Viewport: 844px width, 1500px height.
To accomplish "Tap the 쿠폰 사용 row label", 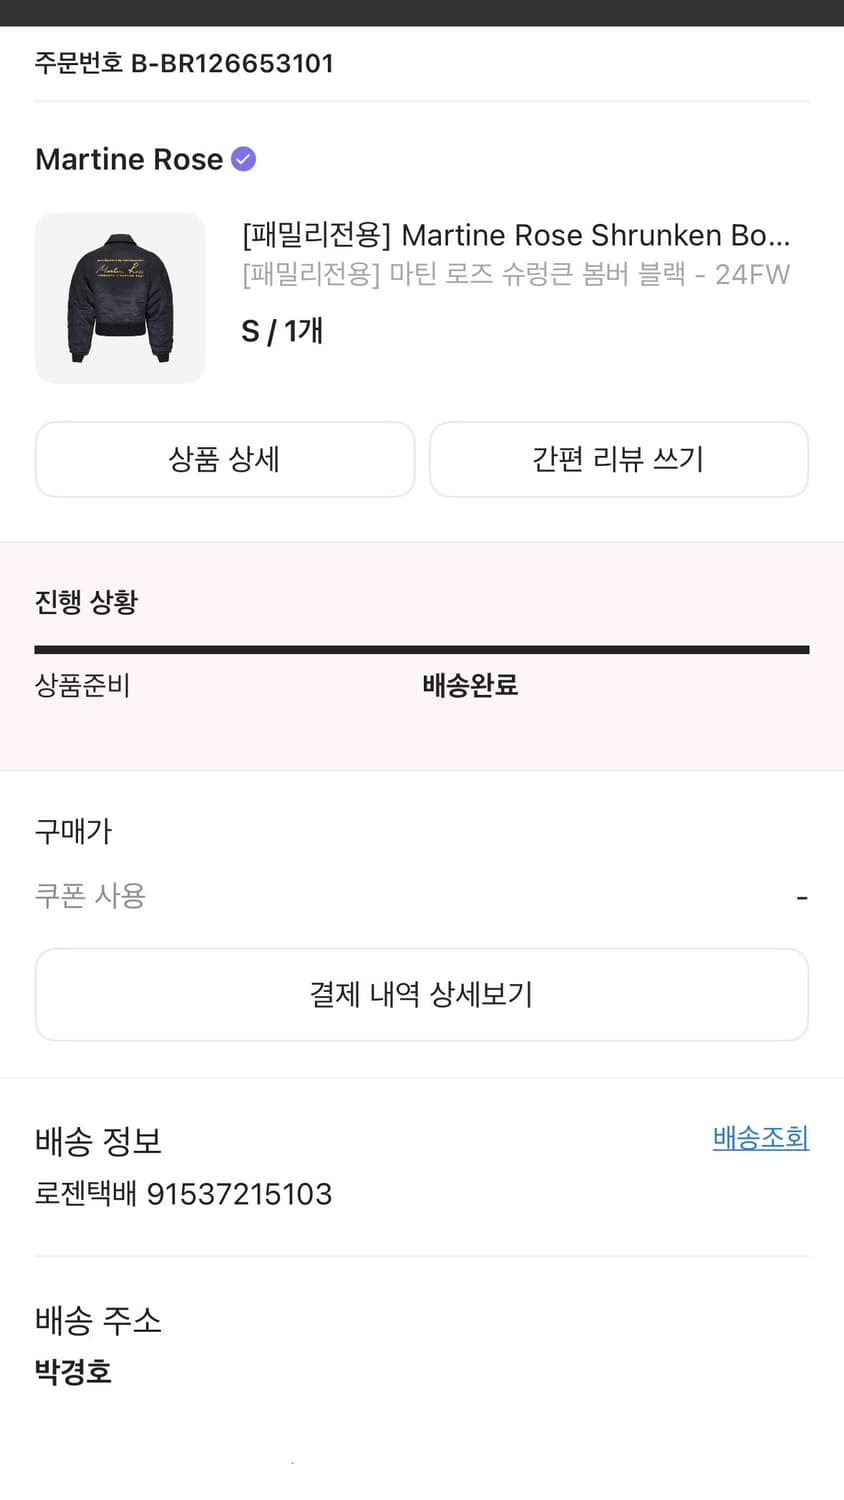I will tap(90, 895).
